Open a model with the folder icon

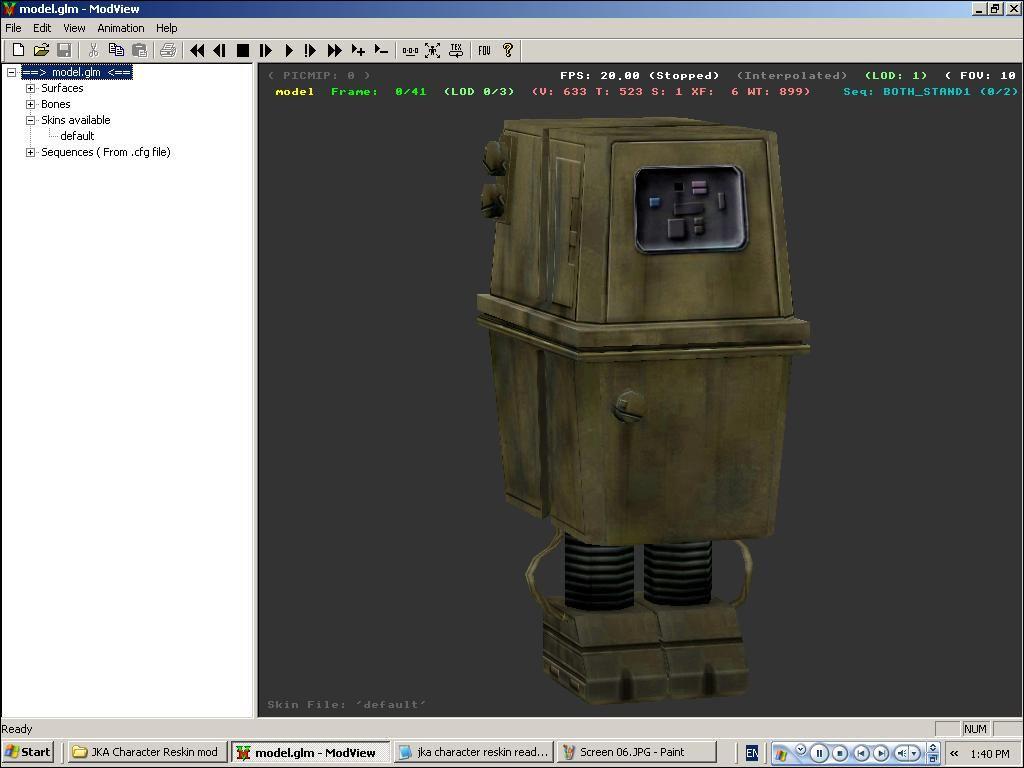point(41,50)
